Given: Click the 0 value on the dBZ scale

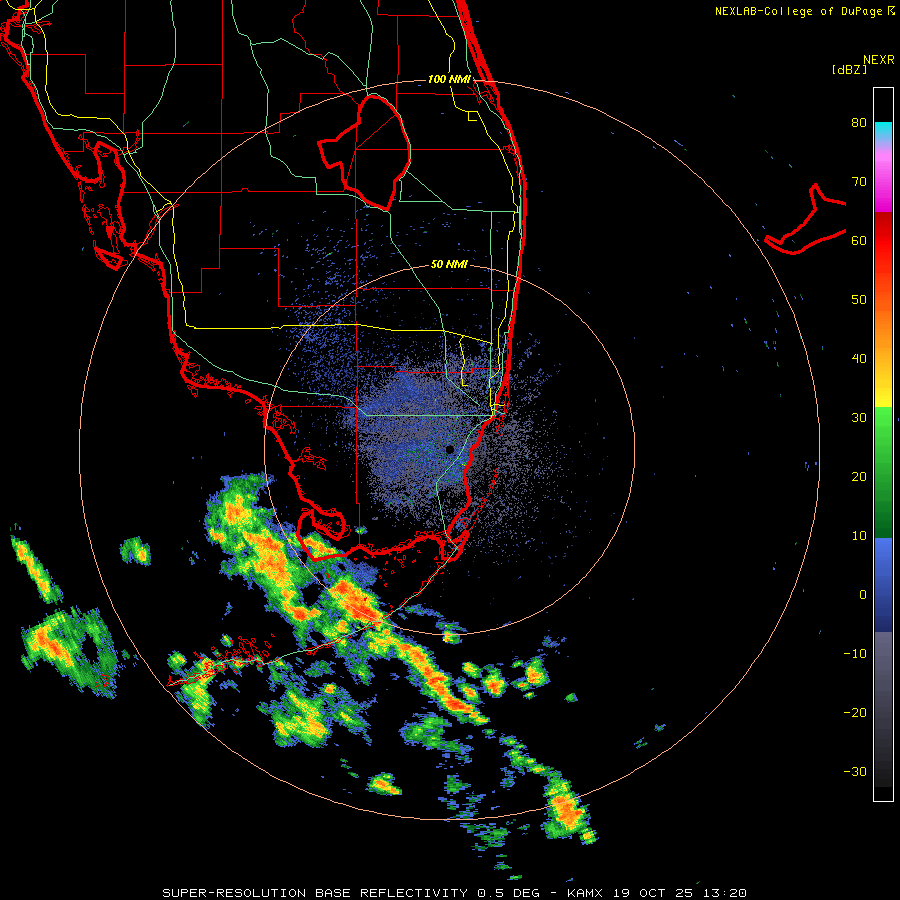Looking at the screenshot, I should (863, 595).
